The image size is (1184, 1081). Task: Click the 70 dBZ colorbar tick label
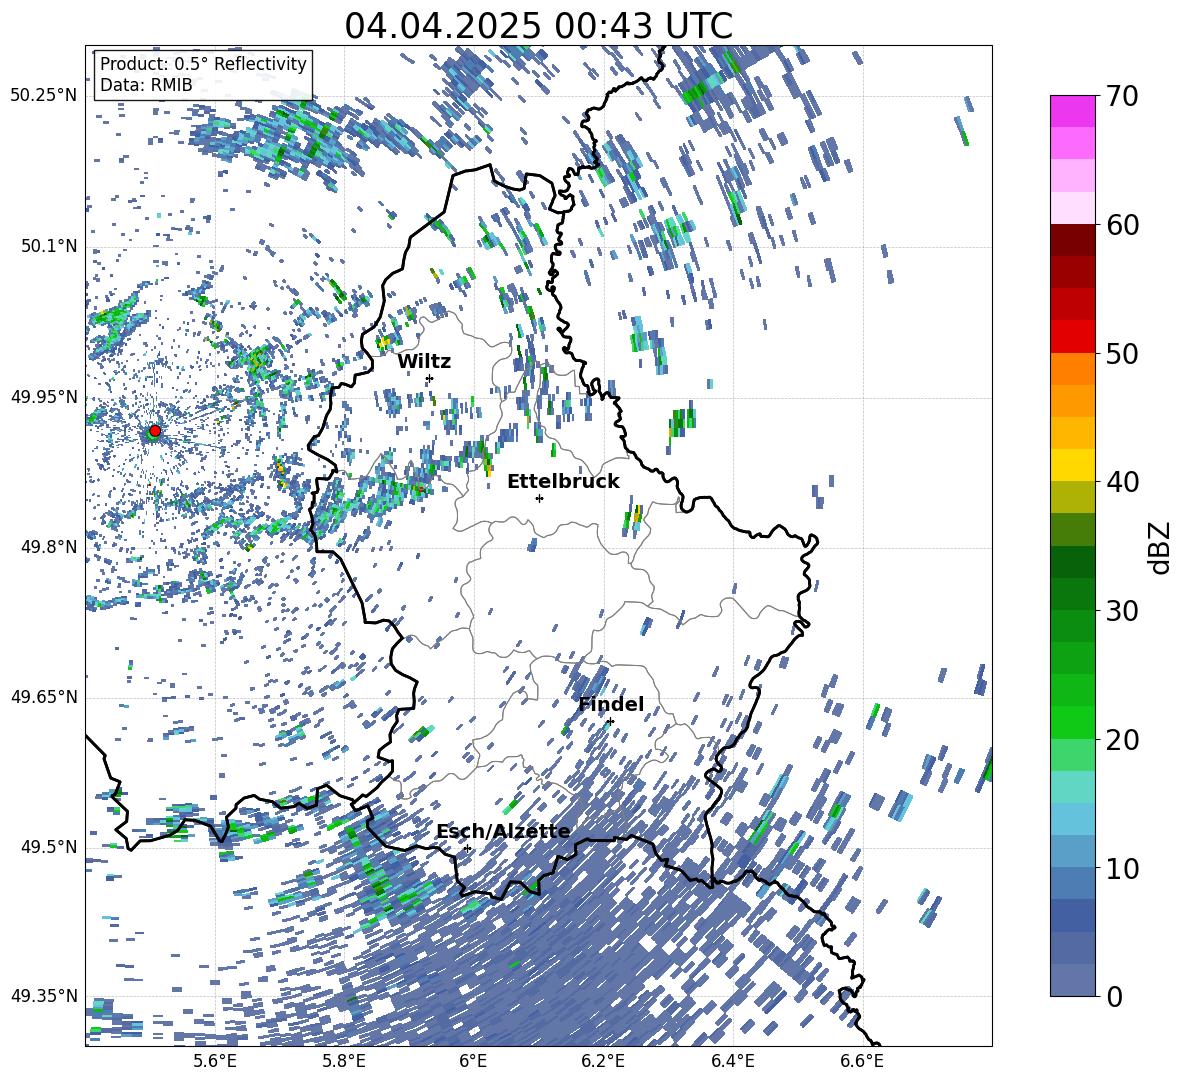click(x=1122, y=96)
